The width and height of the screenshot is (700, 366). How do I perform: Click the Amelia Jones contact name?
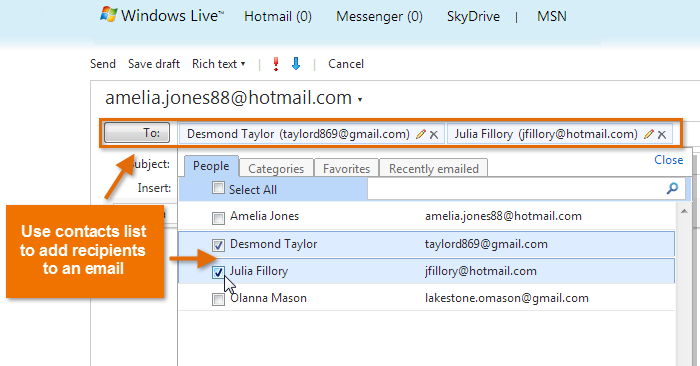pyautogui.click(x=264, y=216)
